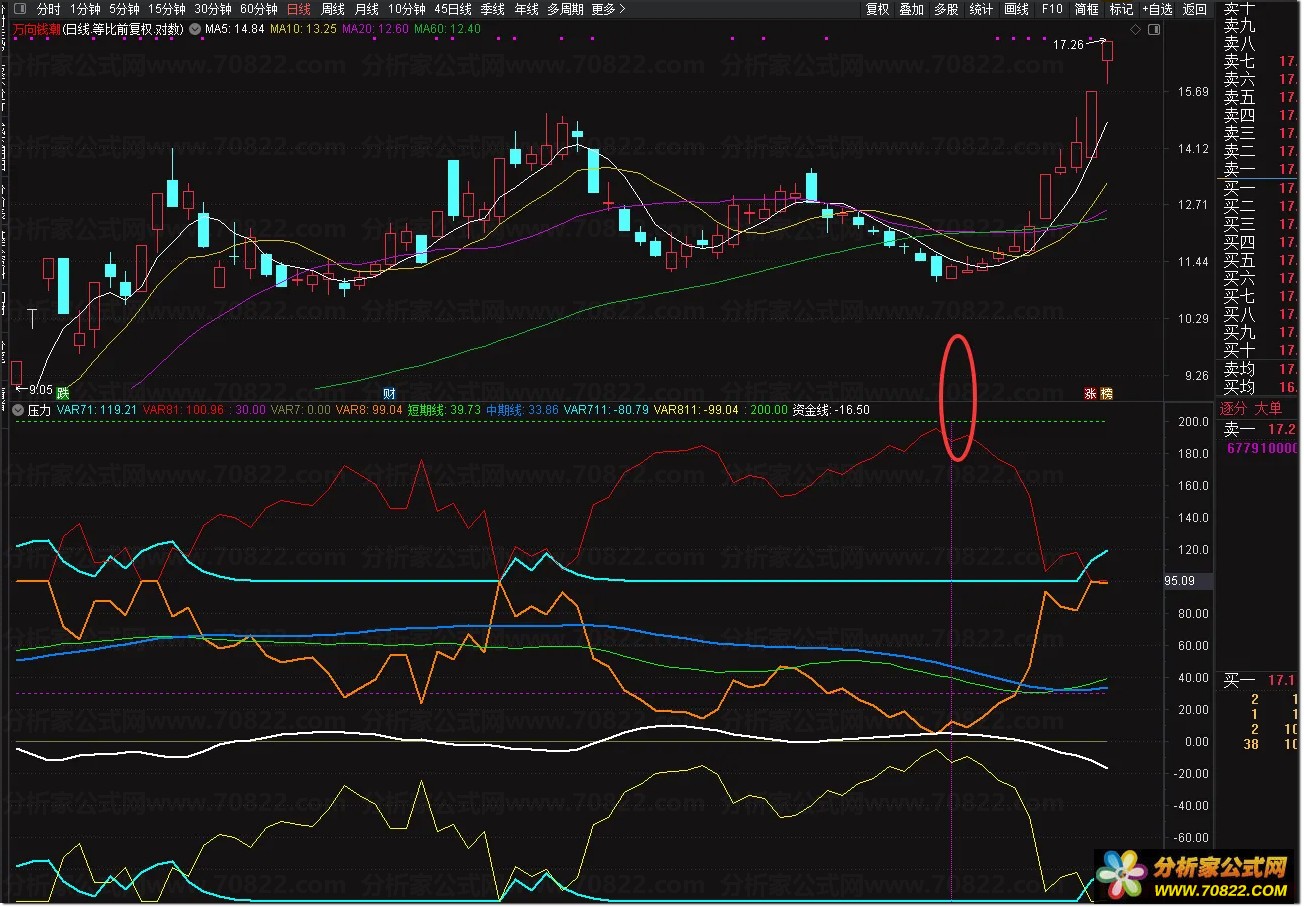Click the diamond marker icon above the chart
This screenshot has height=907, width=1304.
click(1136, 30)
